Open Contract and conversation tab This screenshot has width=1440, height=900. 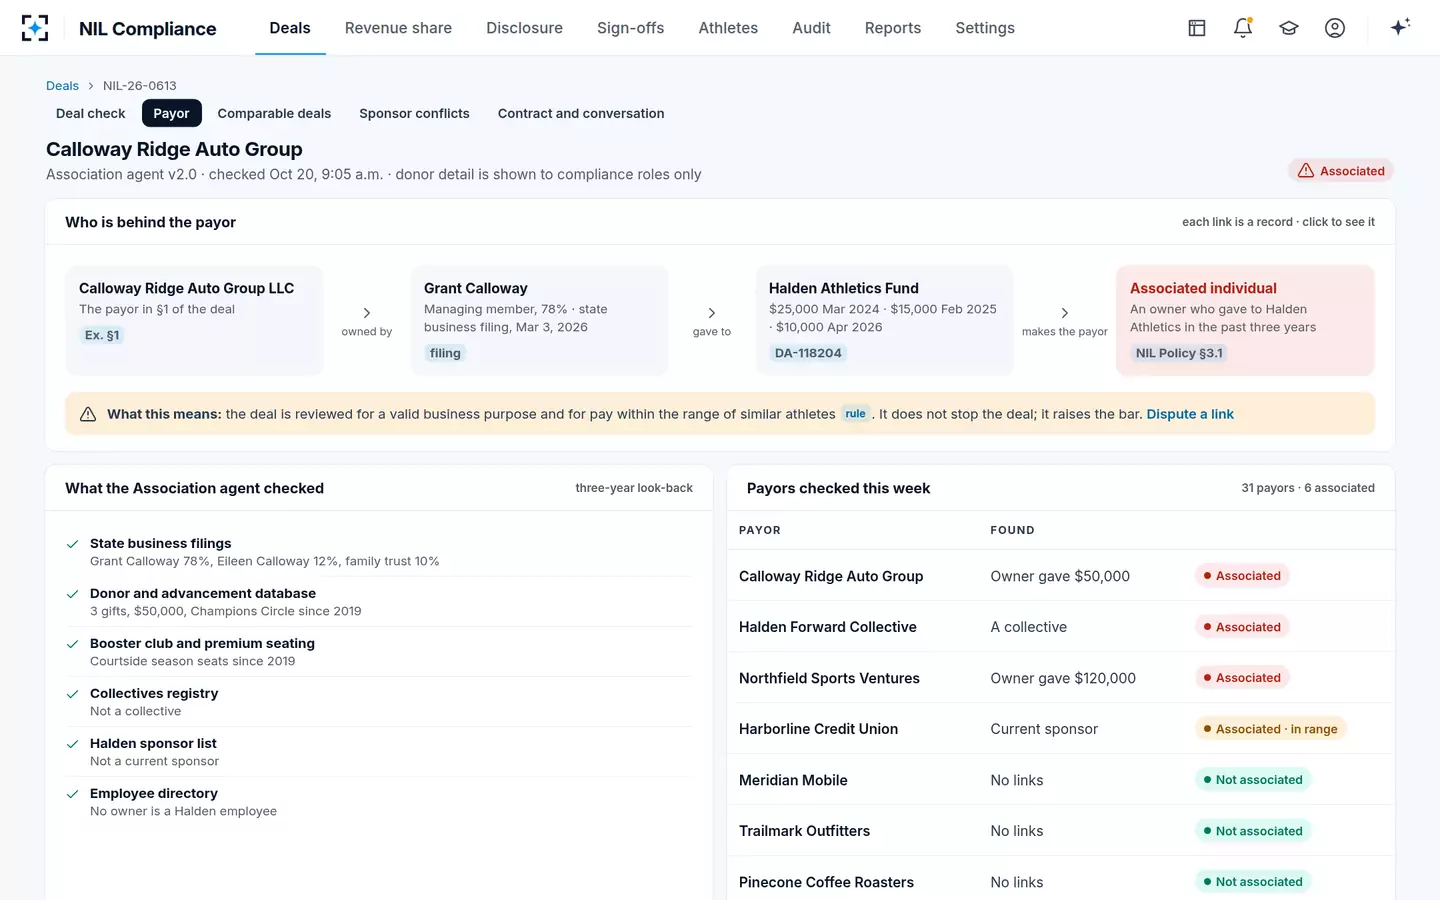coord(581,113)
